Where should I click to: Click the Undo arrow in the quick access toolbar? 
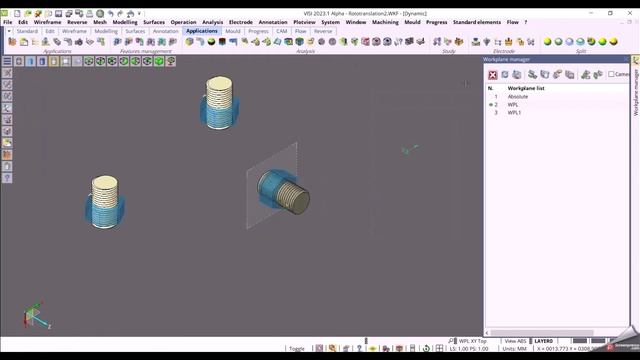[x=111, y=13]
